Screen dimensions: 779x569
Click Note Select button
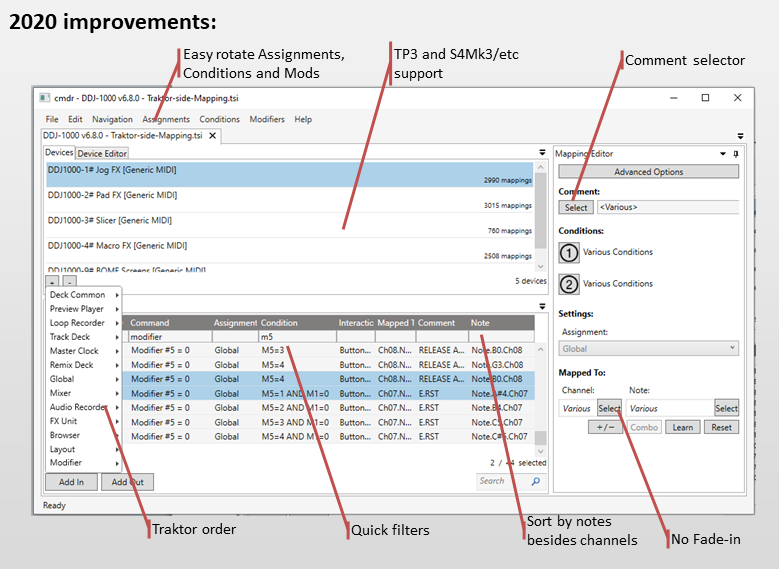726,408
